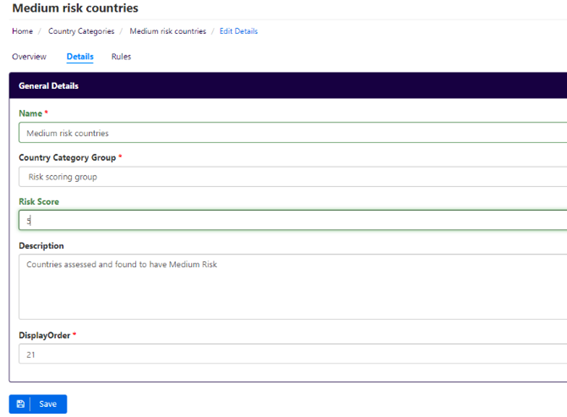This screenshot has width=567, height=417.
Task: Click the Medium risk countries page heading
Action: (x=75, y=8)
